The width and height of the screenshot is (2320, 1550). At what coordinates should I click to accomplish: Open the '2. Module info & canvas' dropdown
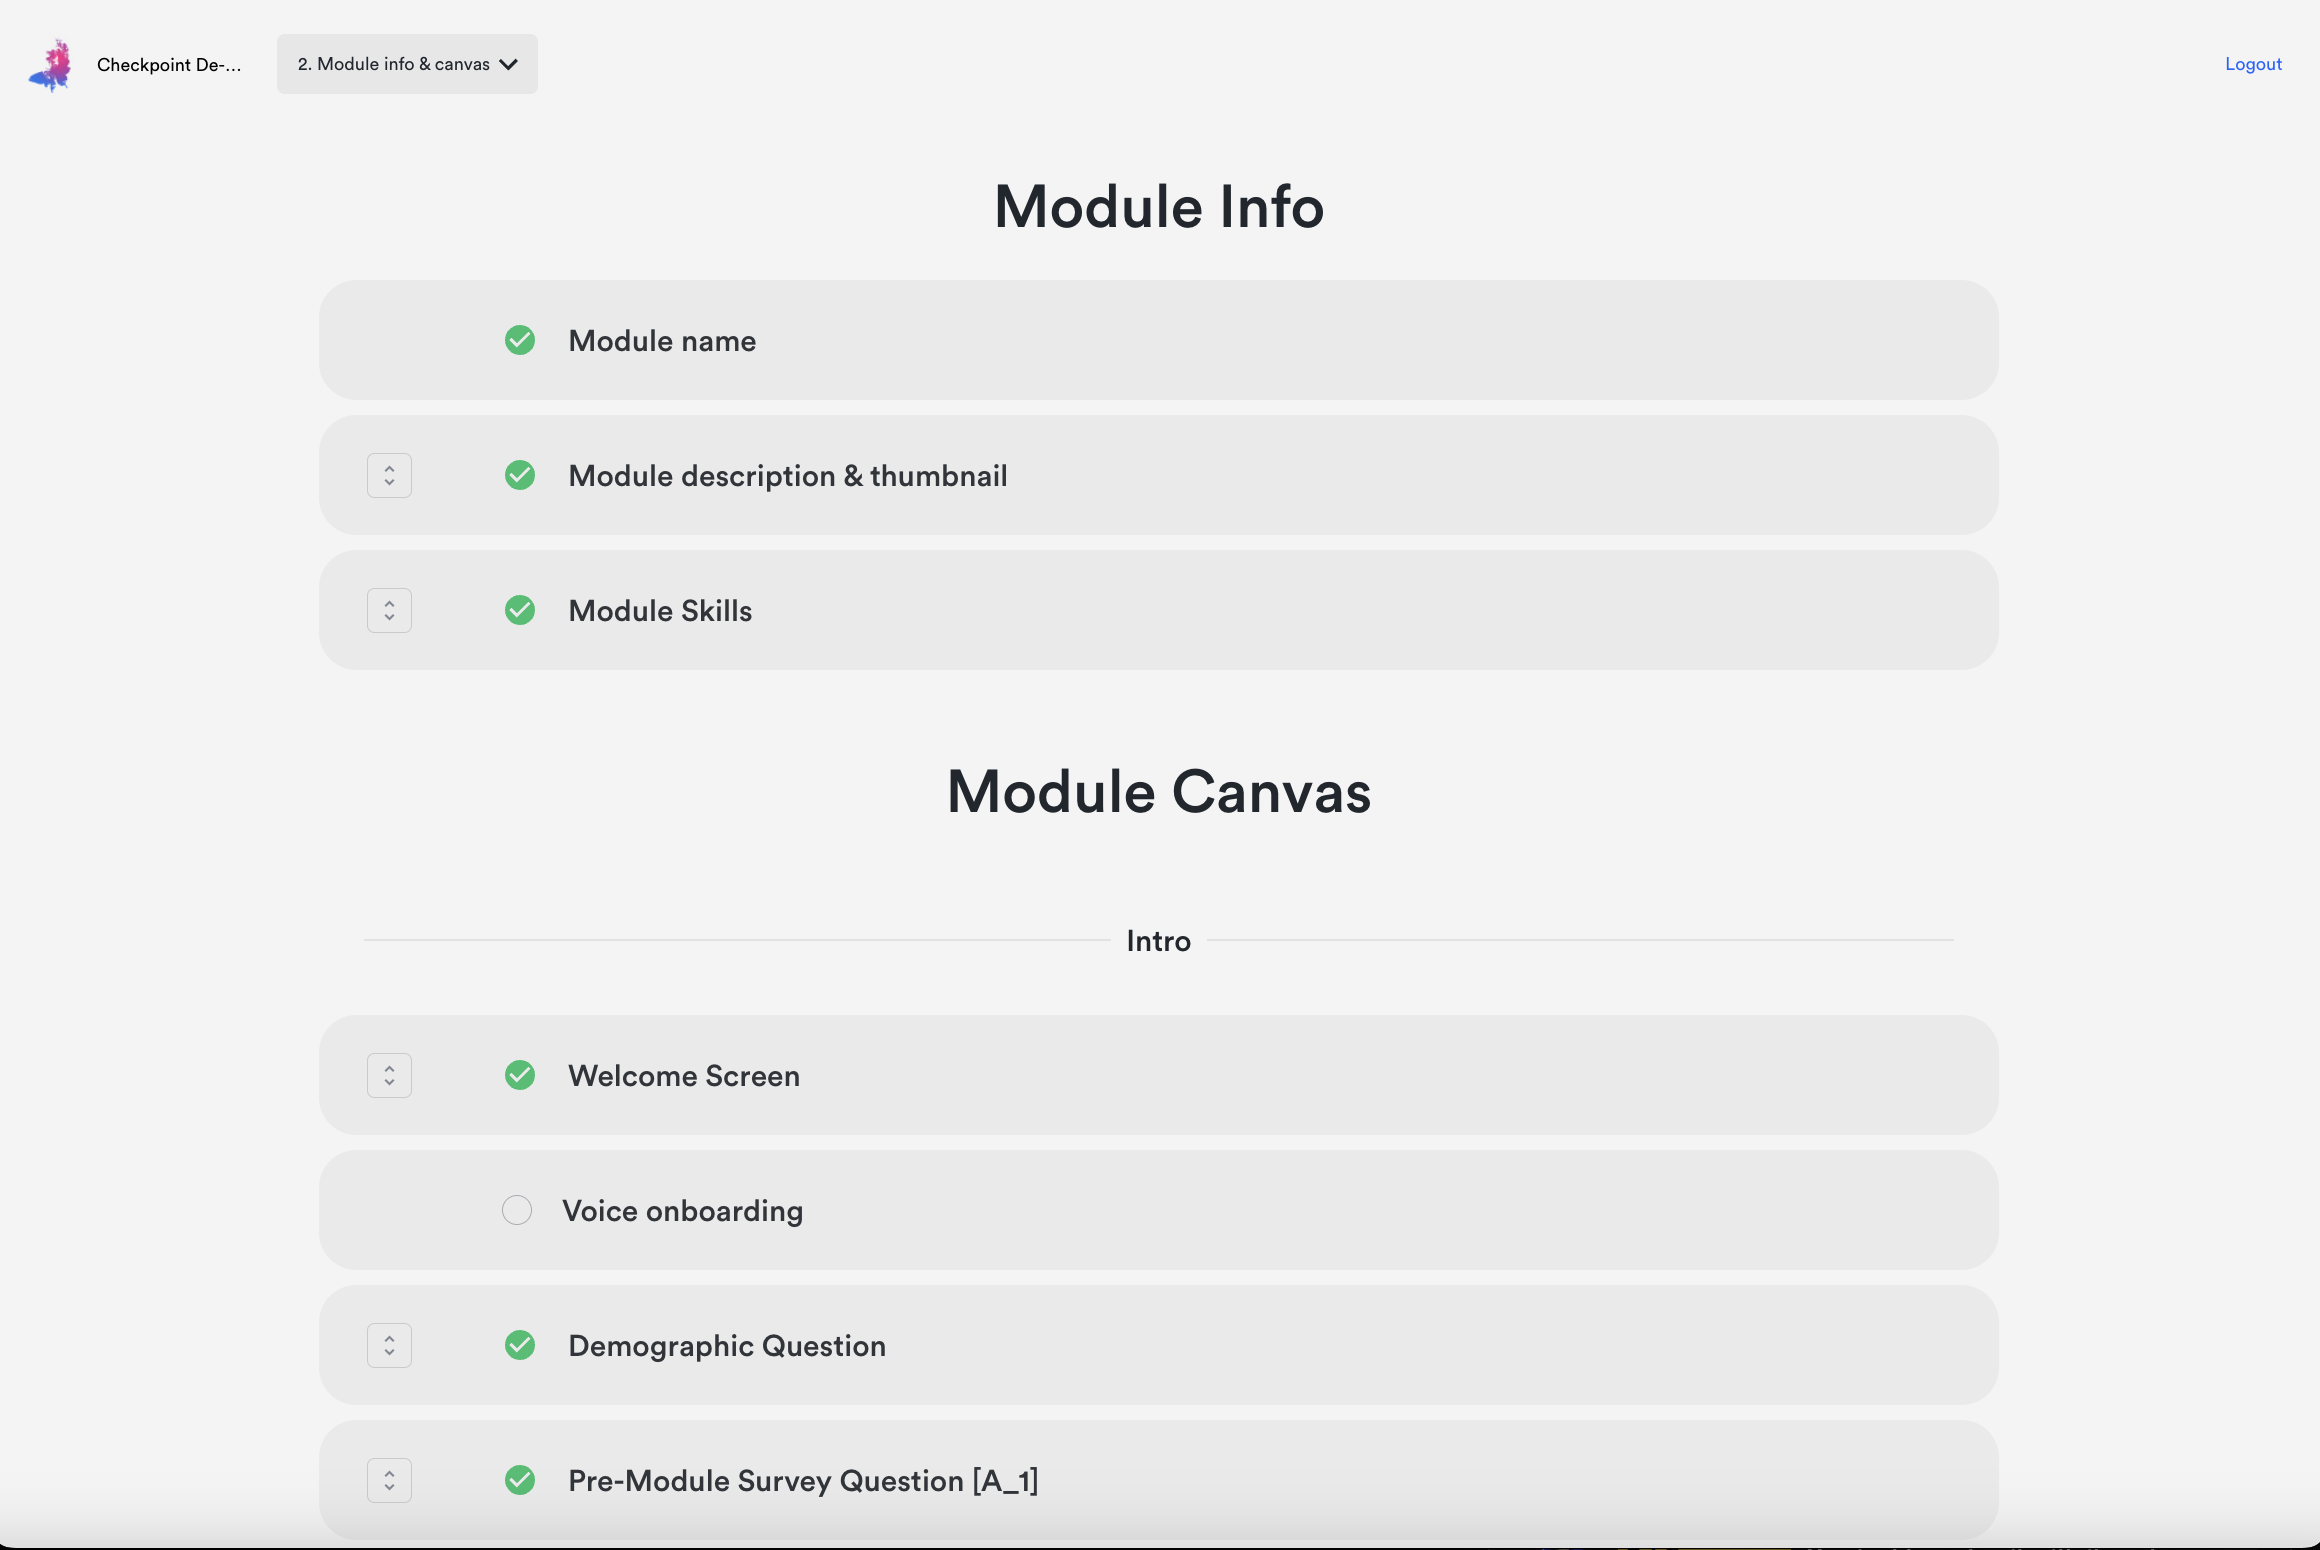[407, 64]
